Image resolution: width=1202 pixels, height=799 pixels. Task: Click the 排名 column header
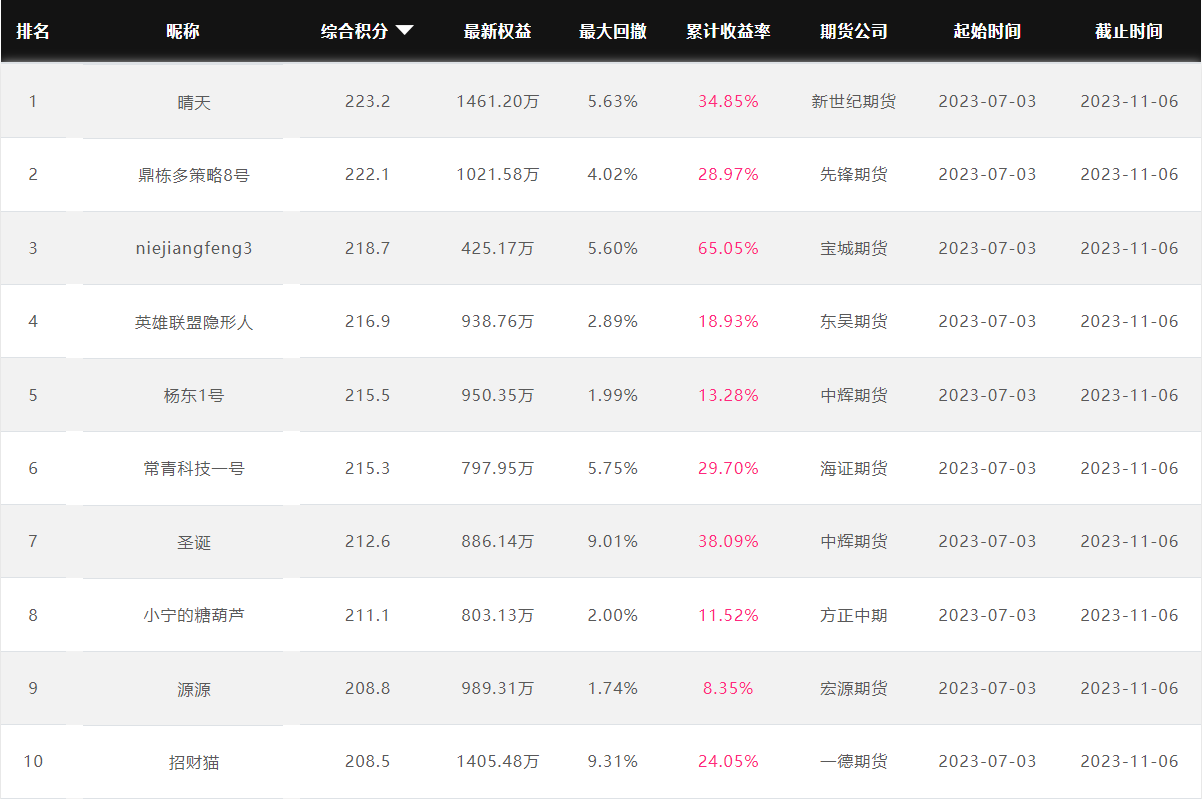click(x=33, y=31)
